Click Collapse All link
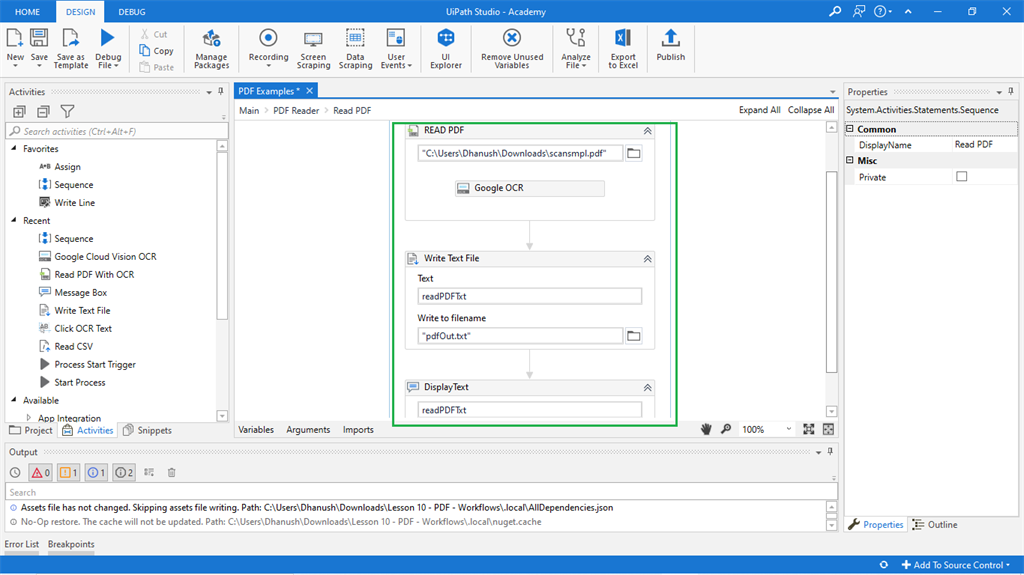Viewport: 1024px width, 575px height. click(811, 110)
